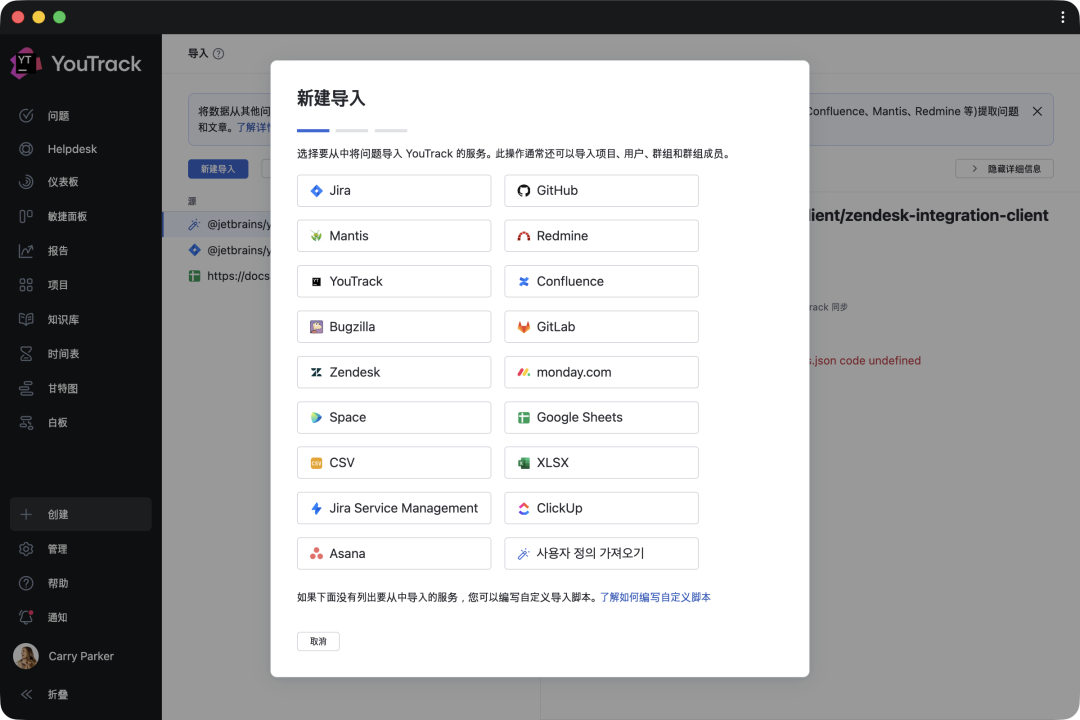This screenshot has height=720, width=1080.
Task: Click the help icon next to 导入
Action: pos(218,54)
